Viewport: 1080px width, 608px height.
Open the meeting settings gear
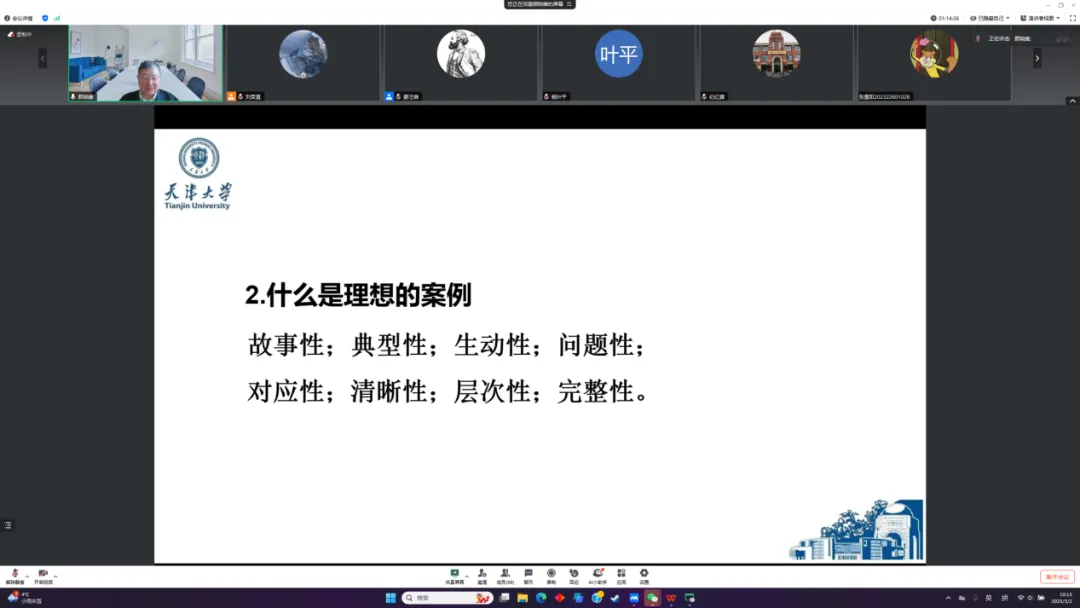(x=645, y=573)
